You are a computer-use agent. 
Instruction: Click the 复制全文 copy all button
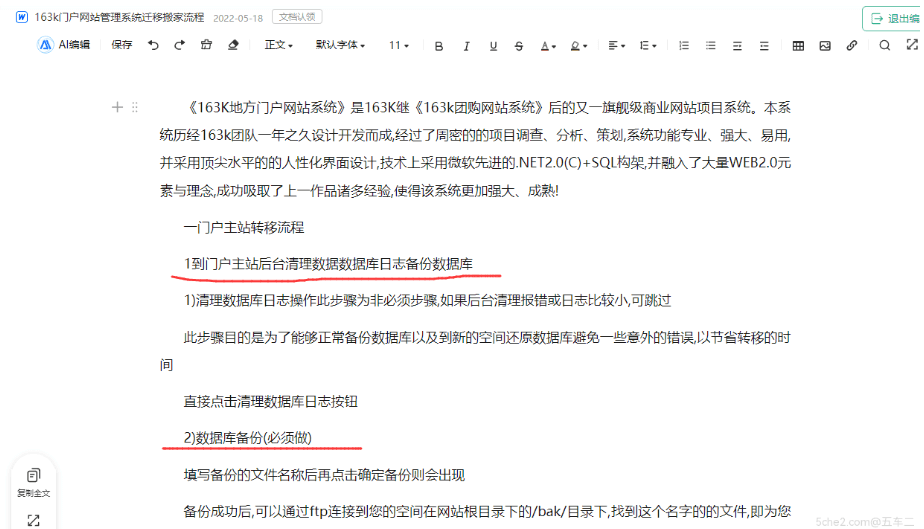pyautogui.click(x=33, y=483)
